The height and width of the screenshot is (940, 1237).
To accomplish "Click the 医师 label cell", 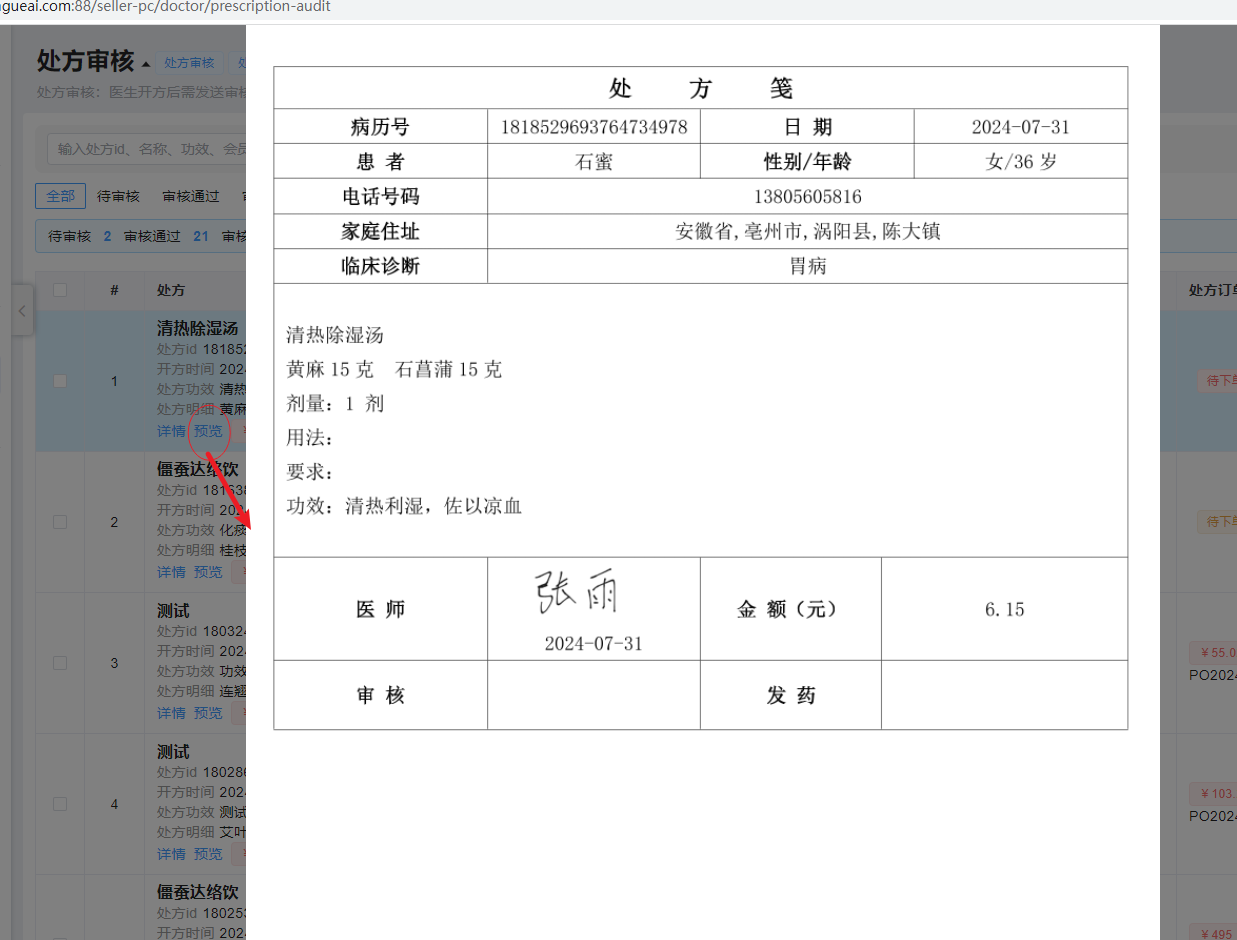I will (381, 609).
